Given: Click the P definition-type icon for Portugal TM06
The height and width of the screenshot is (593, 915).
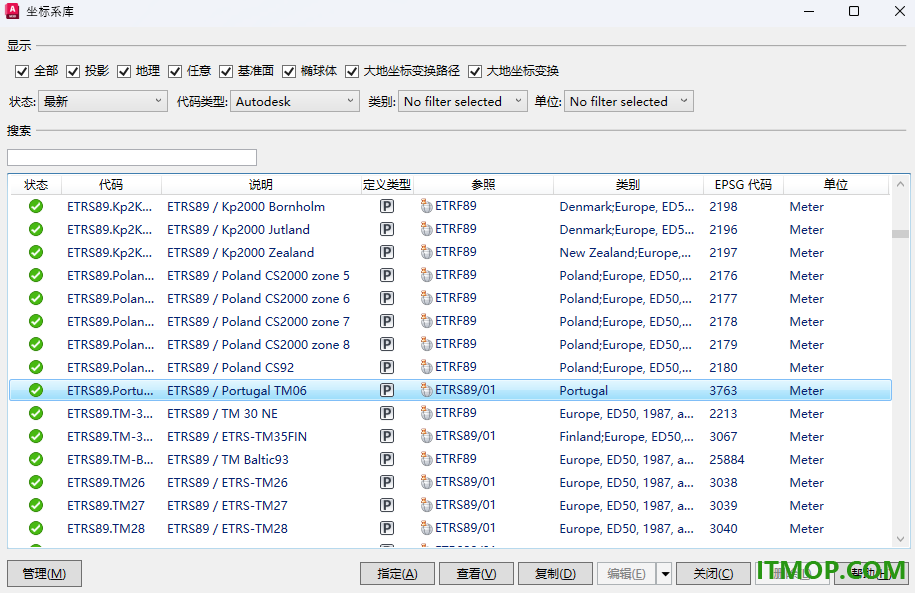Looking at the screenshot, I should 386,390.
